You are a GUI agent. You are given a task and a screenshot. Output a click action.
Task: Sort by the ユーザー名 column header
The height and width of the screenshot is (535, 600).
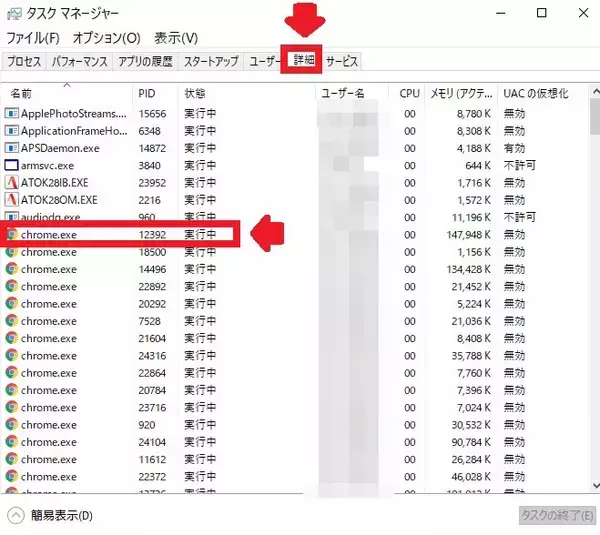(352, 93)
